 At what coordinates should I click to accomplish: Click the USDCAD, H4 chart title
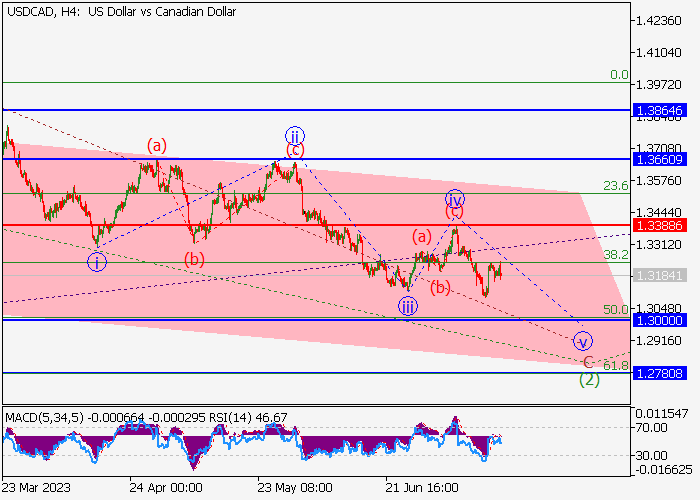[121, 12]
